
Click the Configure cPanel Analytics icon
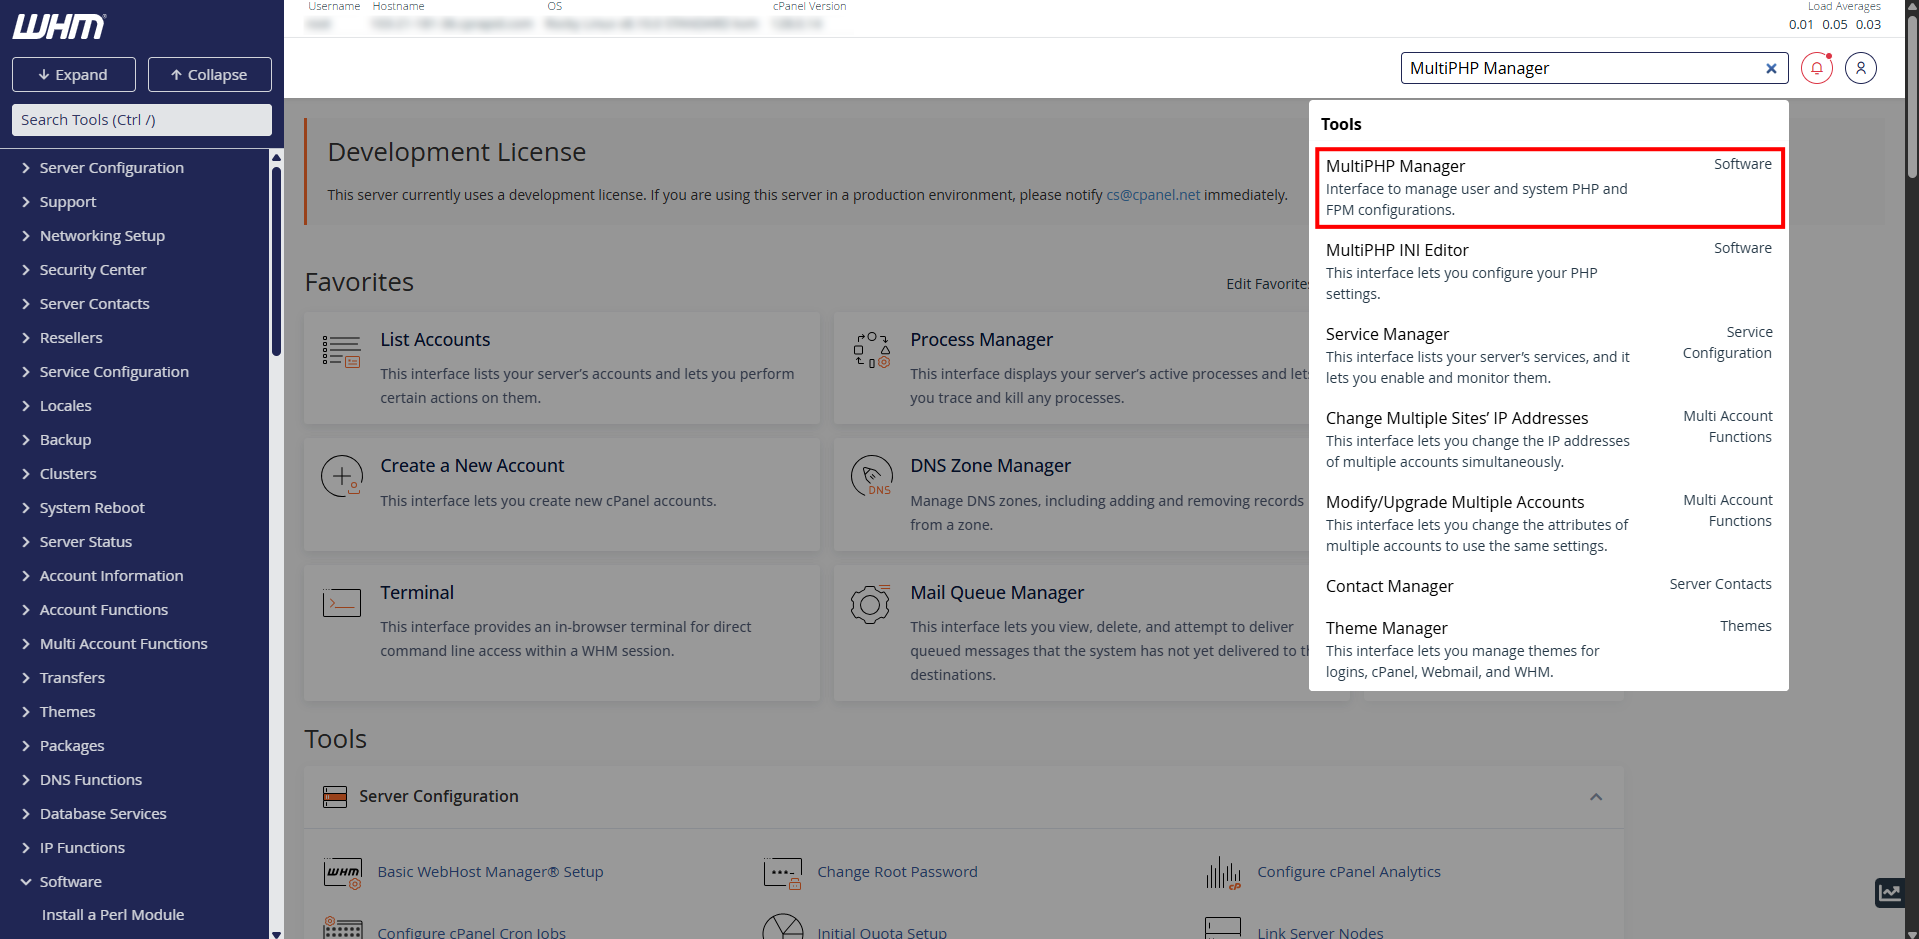(1223, 873)
